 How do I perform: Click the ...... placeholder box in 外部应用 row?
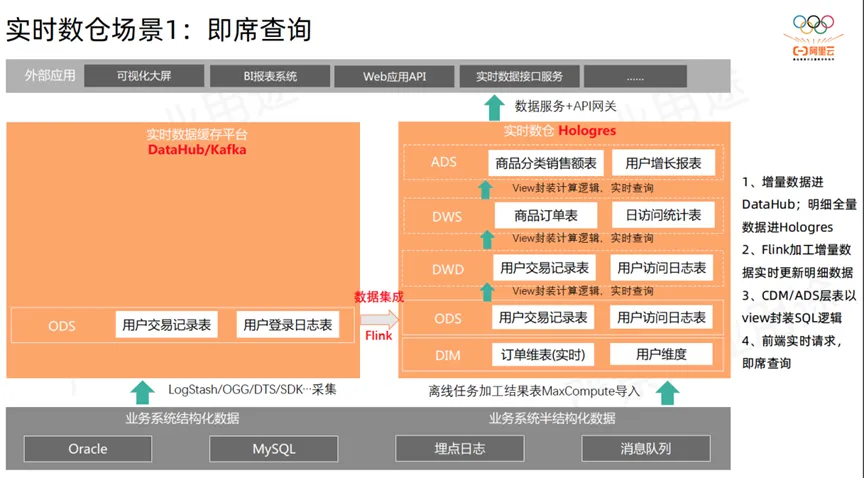[x=635, y=76]
